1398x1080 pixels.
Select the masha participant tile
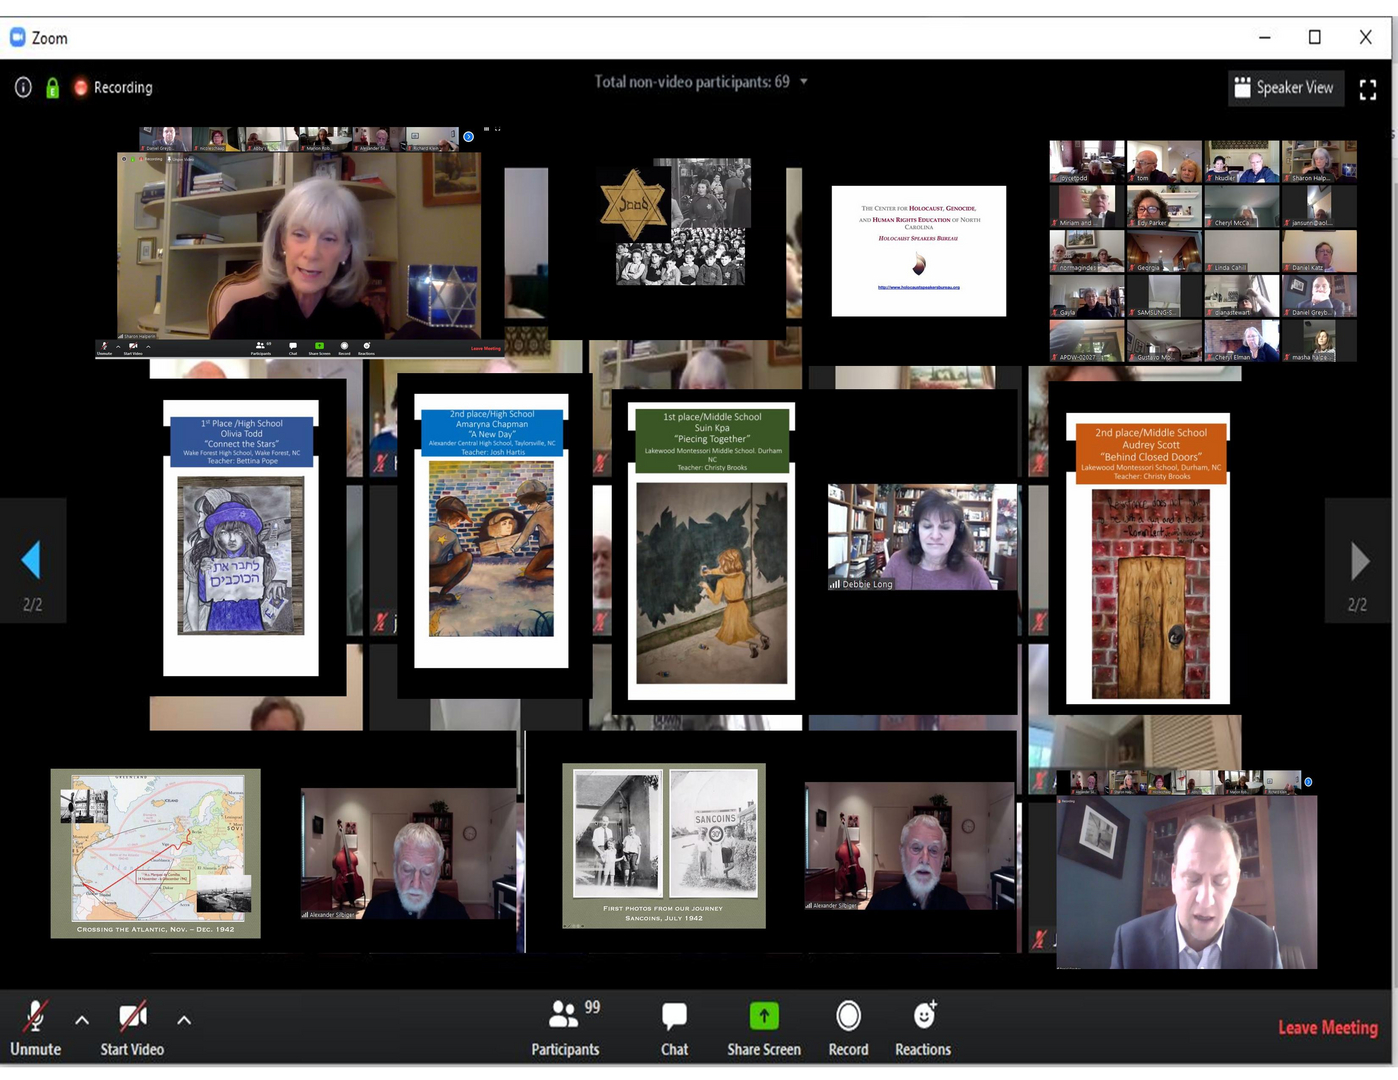pyautogui.click(x=1319, y=341)
